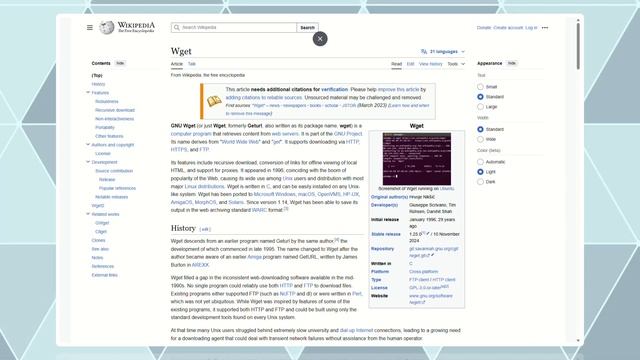Select Dark color mode

(x=480, y=182)
